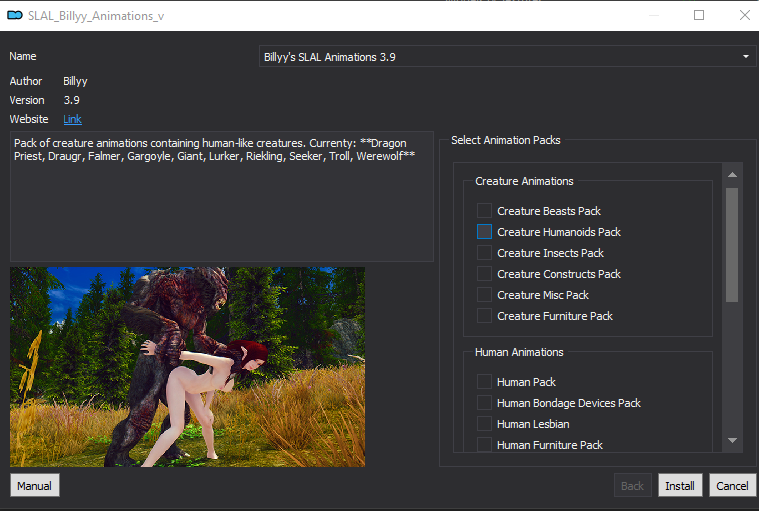Enable the Creature Furniture Pack checkbox
The width and height of the screenshot is (759, 511).
(x=484, y=316)
